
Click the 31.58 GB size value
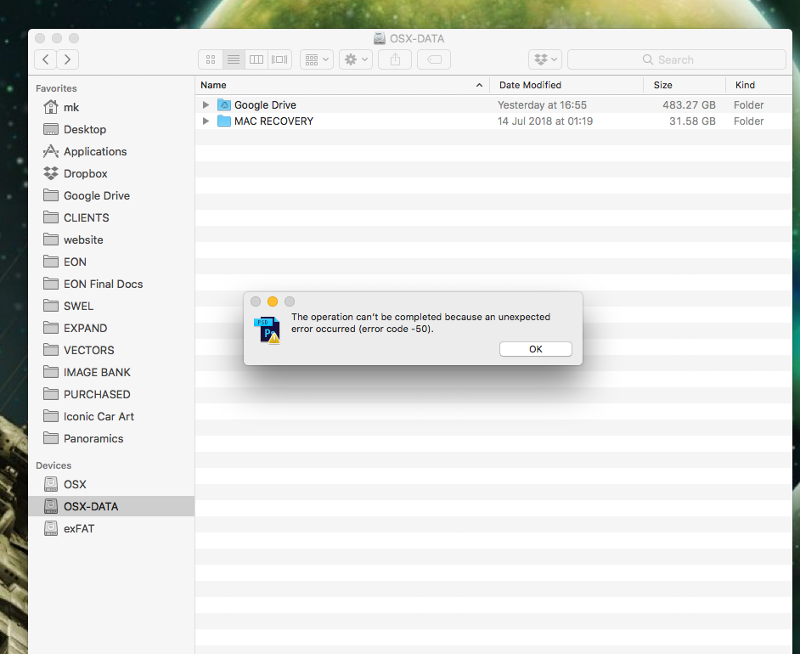[692, 121]
